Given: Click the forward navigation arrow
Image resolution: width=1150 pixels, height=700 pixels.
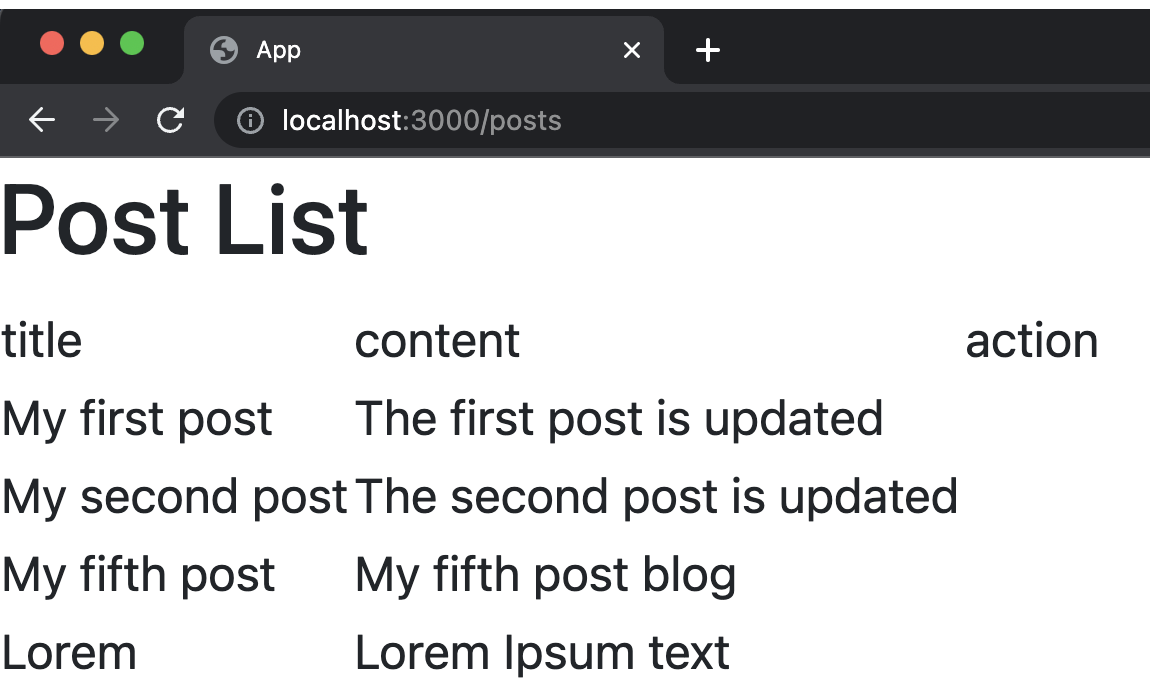Looking at the screenshot, I should [105, 121].
